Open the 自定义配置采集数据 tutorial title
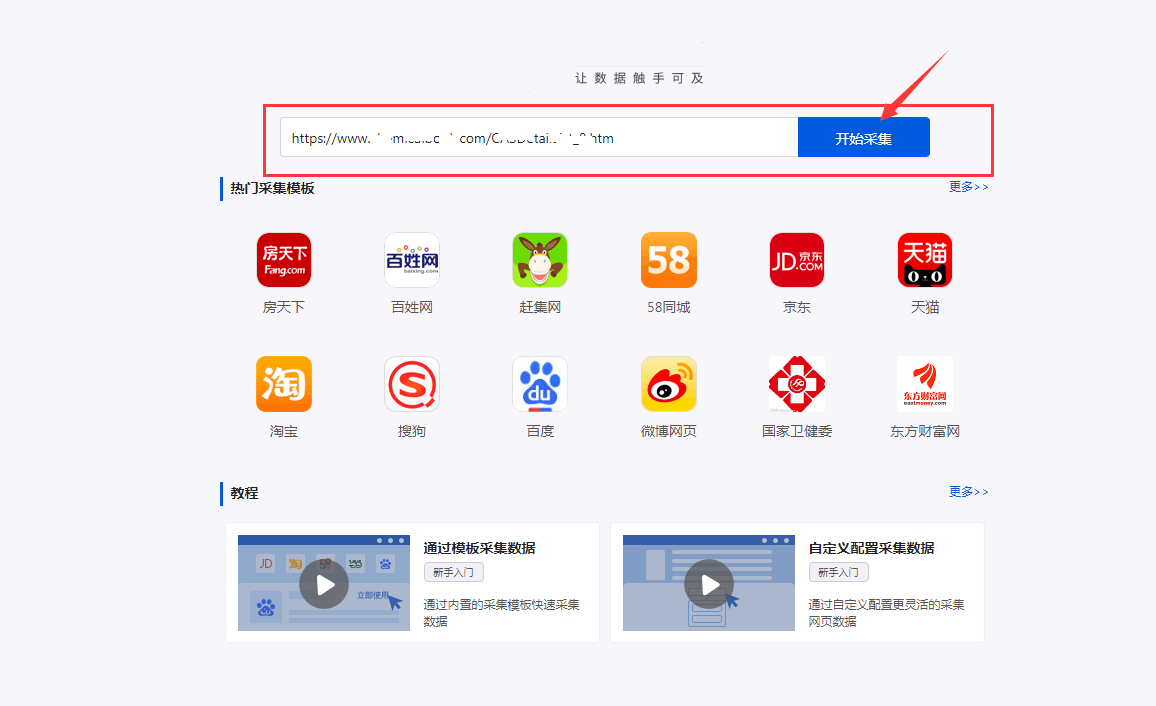Image resolution: width=1156 pixels, height=706 pixels. pyautogui.click(x=871, y=548)
